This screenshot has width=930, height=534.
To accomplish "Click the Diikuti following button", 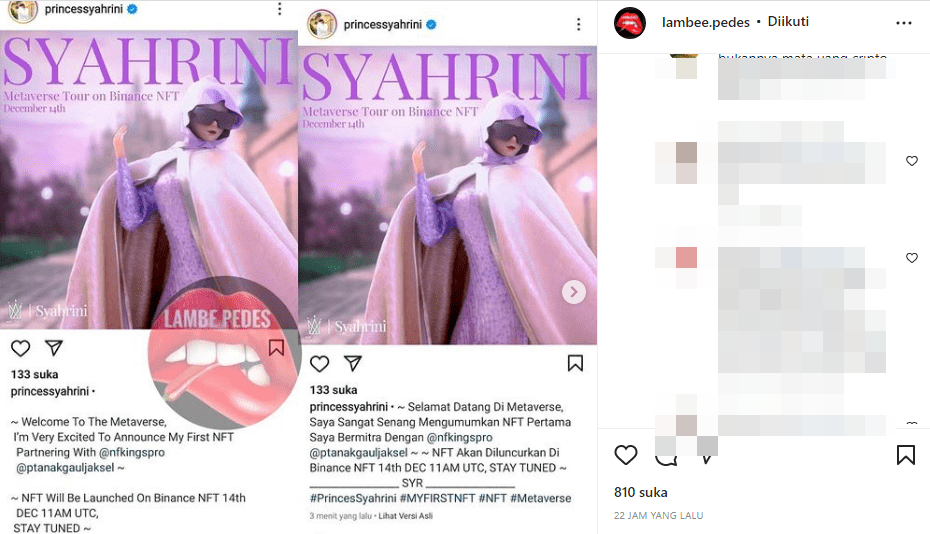I will pyautogui.click(x=788, y=22).
